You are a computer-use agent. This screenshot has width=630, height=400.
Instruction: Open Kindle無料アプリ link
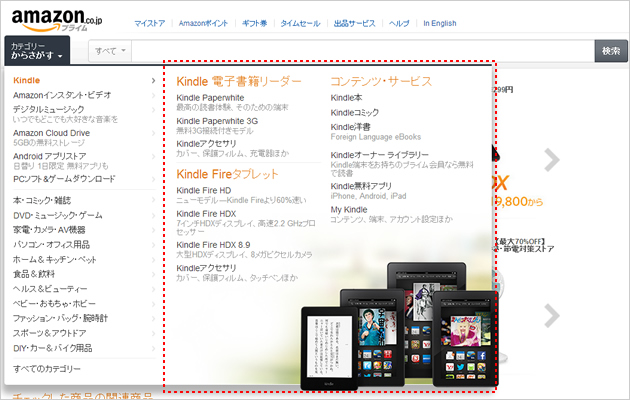[361, 186]
